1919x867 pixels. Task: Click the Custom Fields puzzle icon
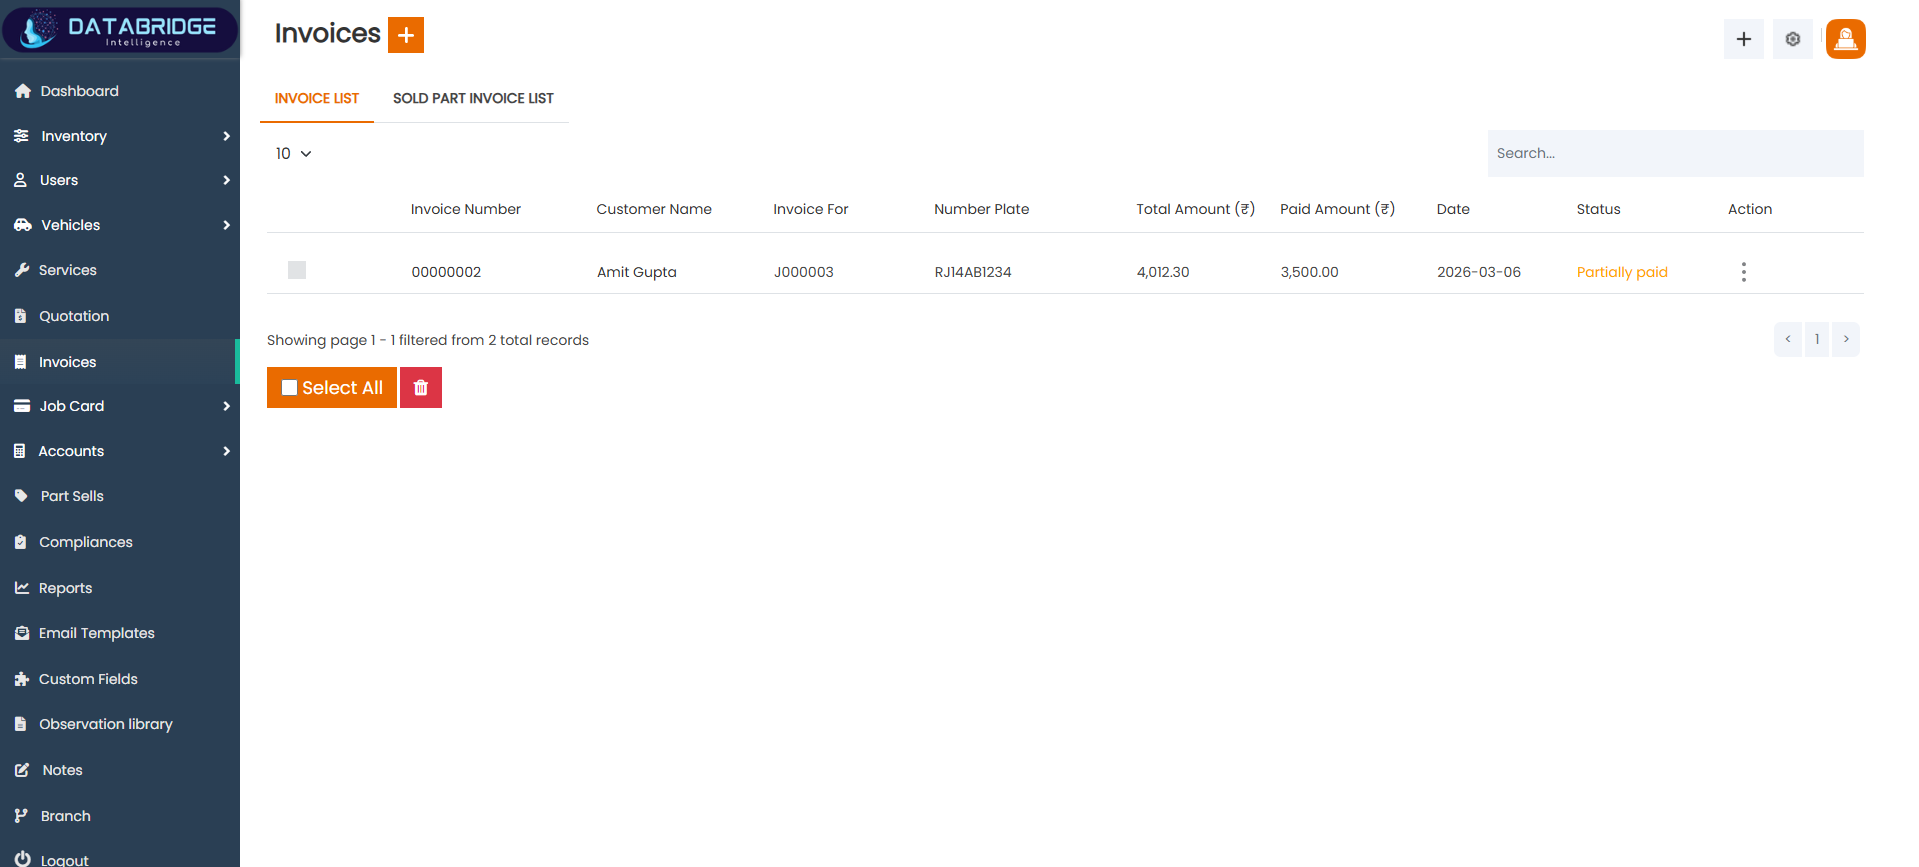pos(22,679)
